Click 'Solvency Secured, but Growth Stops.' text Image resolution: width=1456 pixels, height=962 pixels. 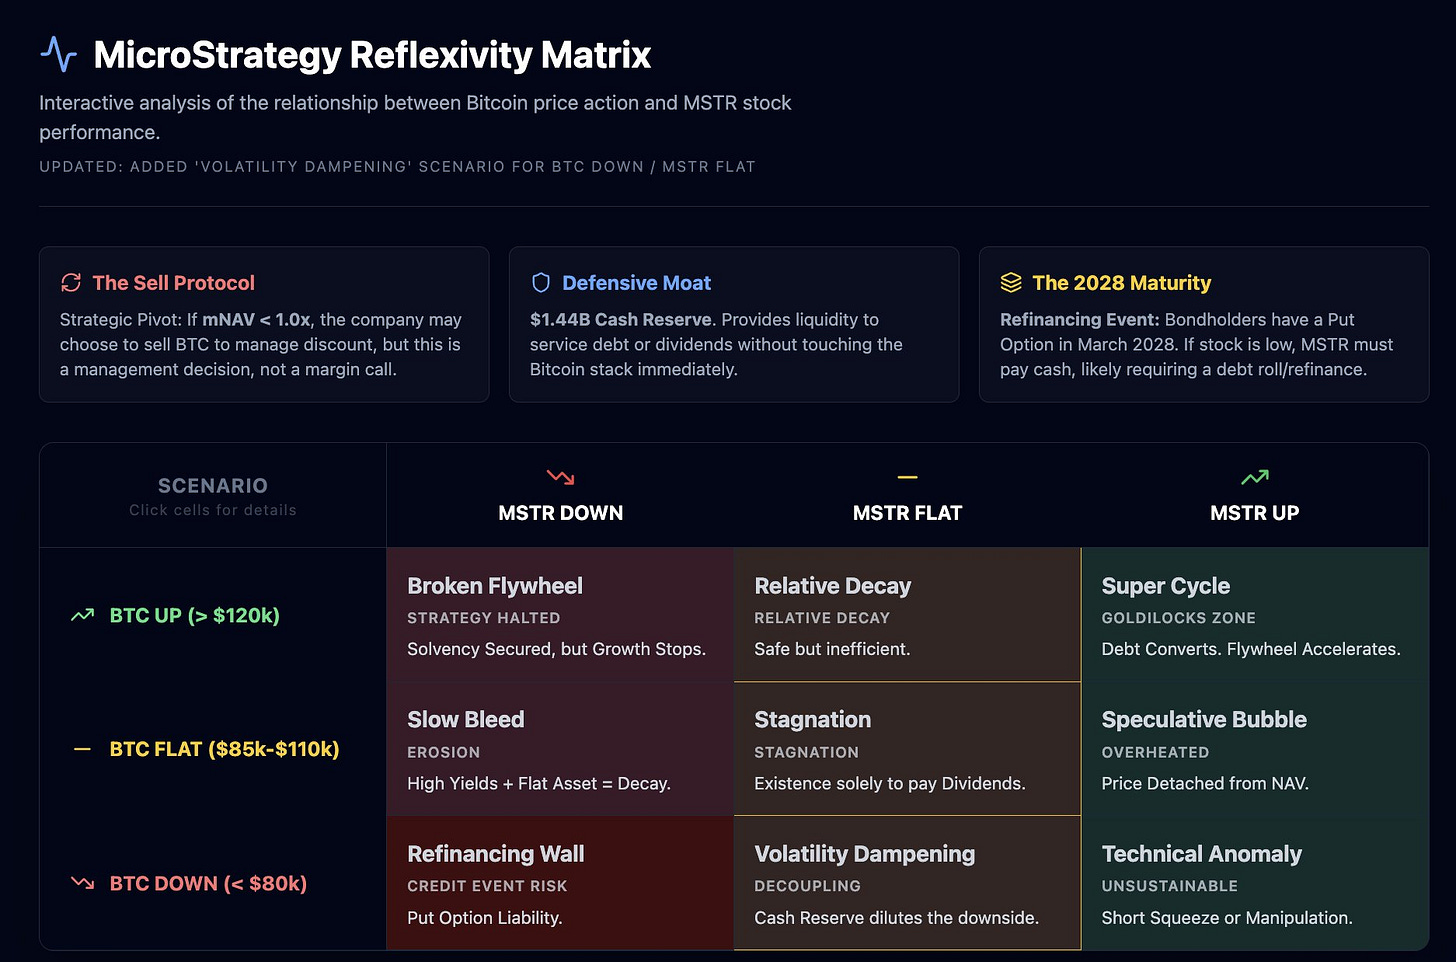click(x=556, y=649)
